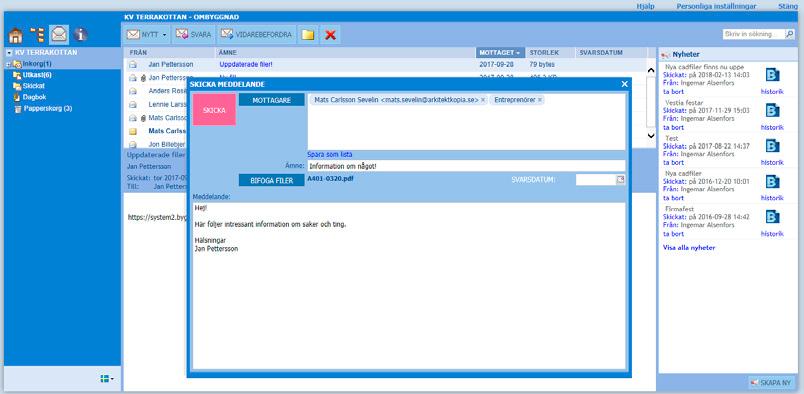The image size is (804, 394).
Task: Click the attached file A401-0320.pdf
Action: (x=330, y=179)
